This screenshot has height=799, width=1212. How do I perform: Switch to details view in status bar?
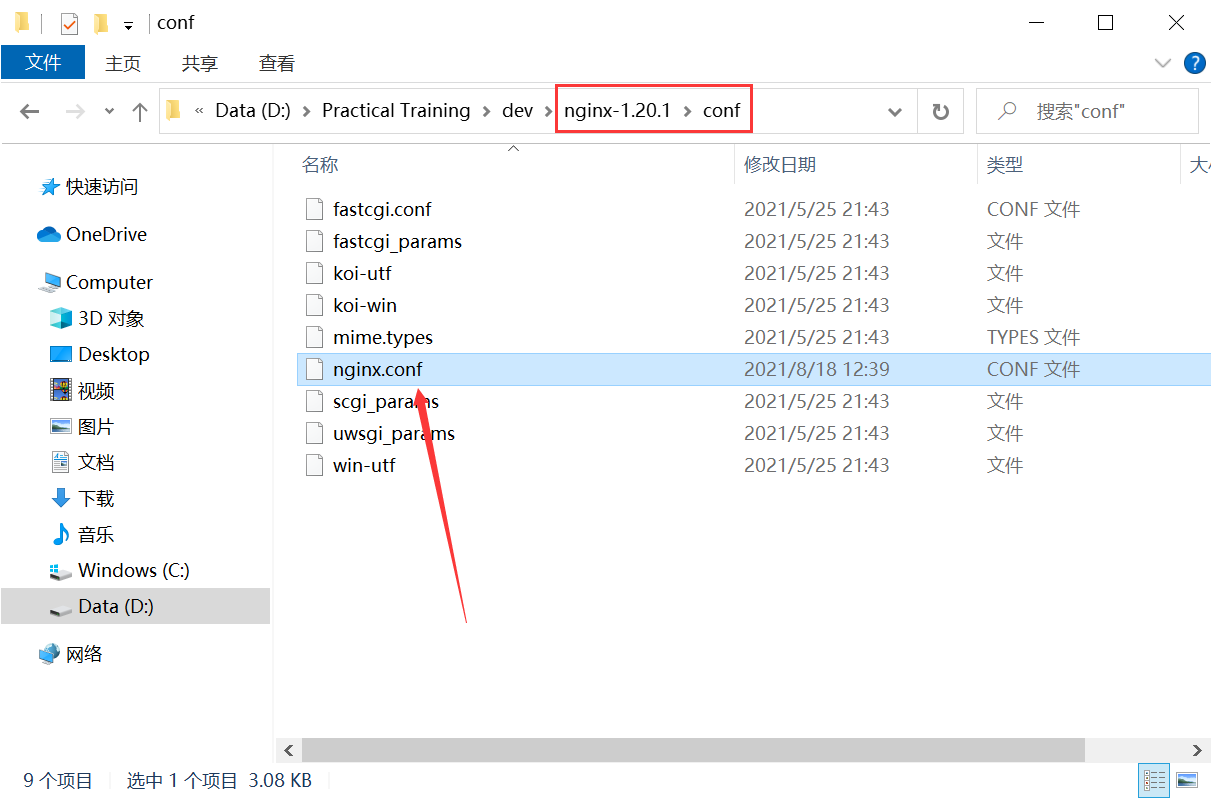(x=1154, y=780)
